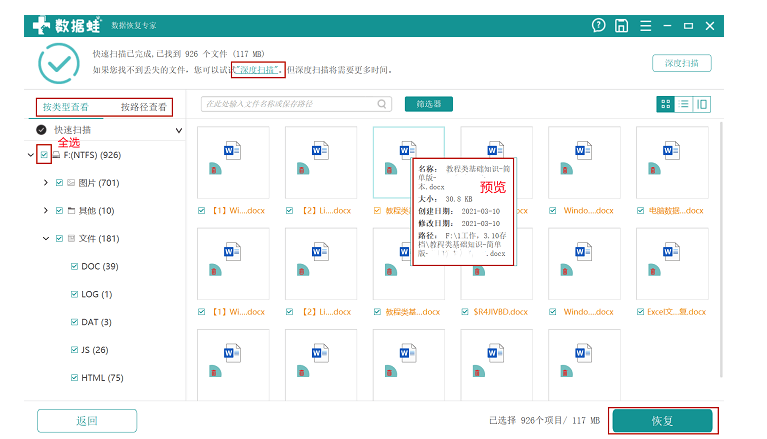Viewport: 767px width, 439px height.
Task: Switch to preview pane view icon
Action: tap(702, 104)
